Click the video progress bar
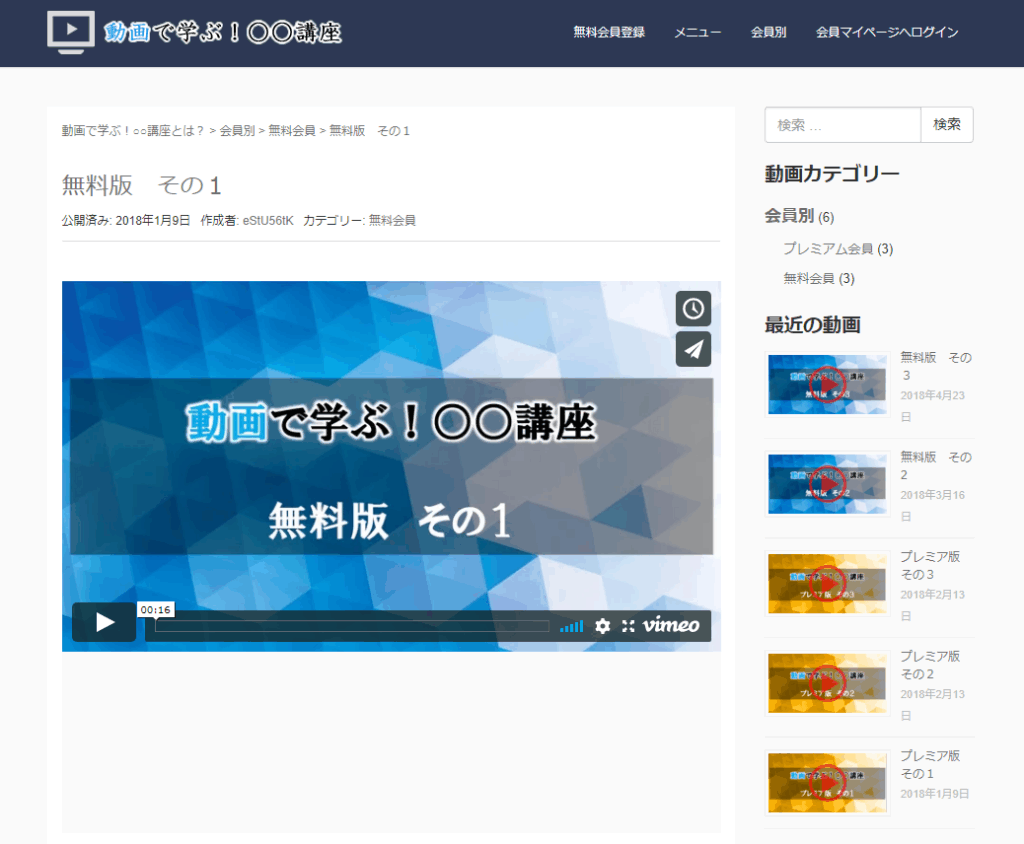The width and height of the screenshot is (1024, 844). tap(352, 626)
